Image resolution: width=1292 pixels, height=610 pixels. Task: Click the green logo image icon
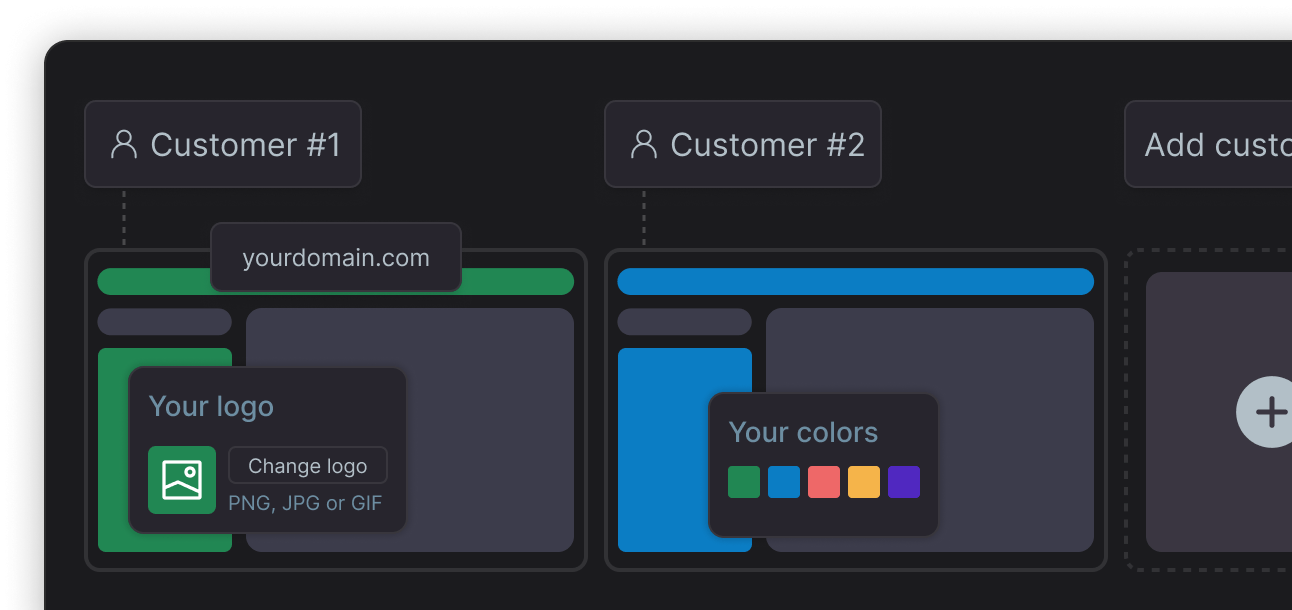tap(182, 480)
